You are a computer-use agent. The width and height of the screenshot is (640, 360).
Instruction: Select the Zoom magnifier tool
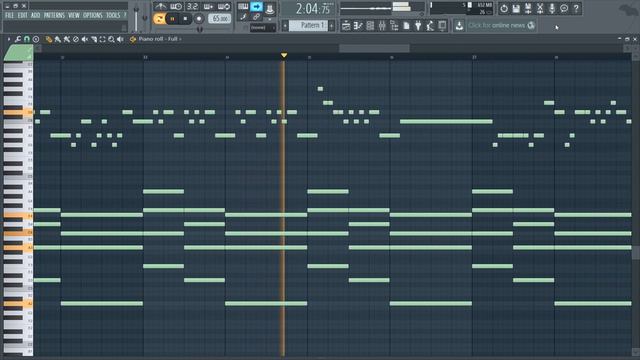pyautogui.click(x=111, y=39)
